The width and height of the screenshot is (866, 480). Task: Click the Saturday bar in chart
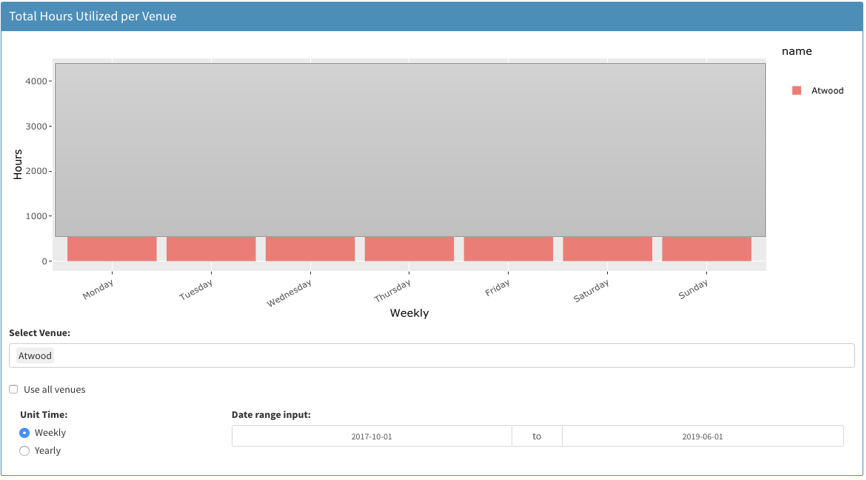607,249
